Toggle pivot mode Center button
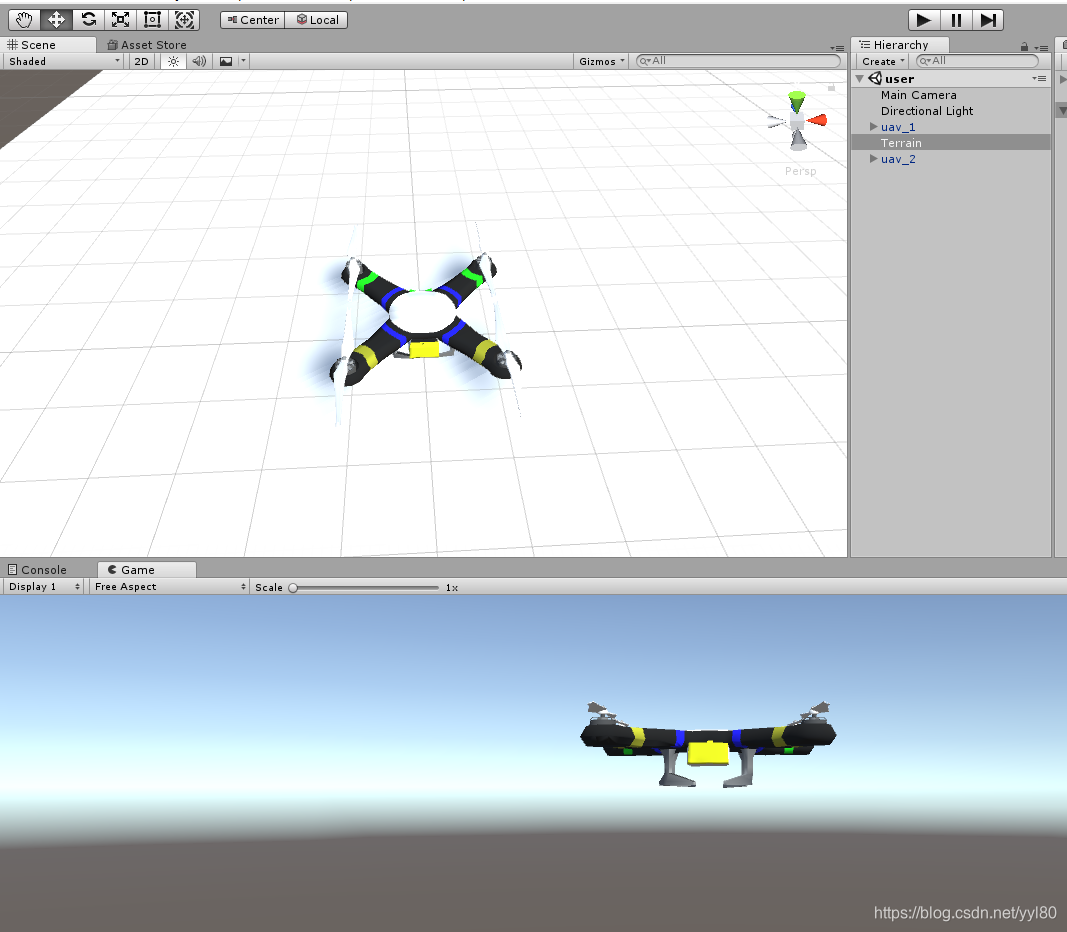Image resolution: width=1067 pixels, height=932 pixels. point(252,20)
